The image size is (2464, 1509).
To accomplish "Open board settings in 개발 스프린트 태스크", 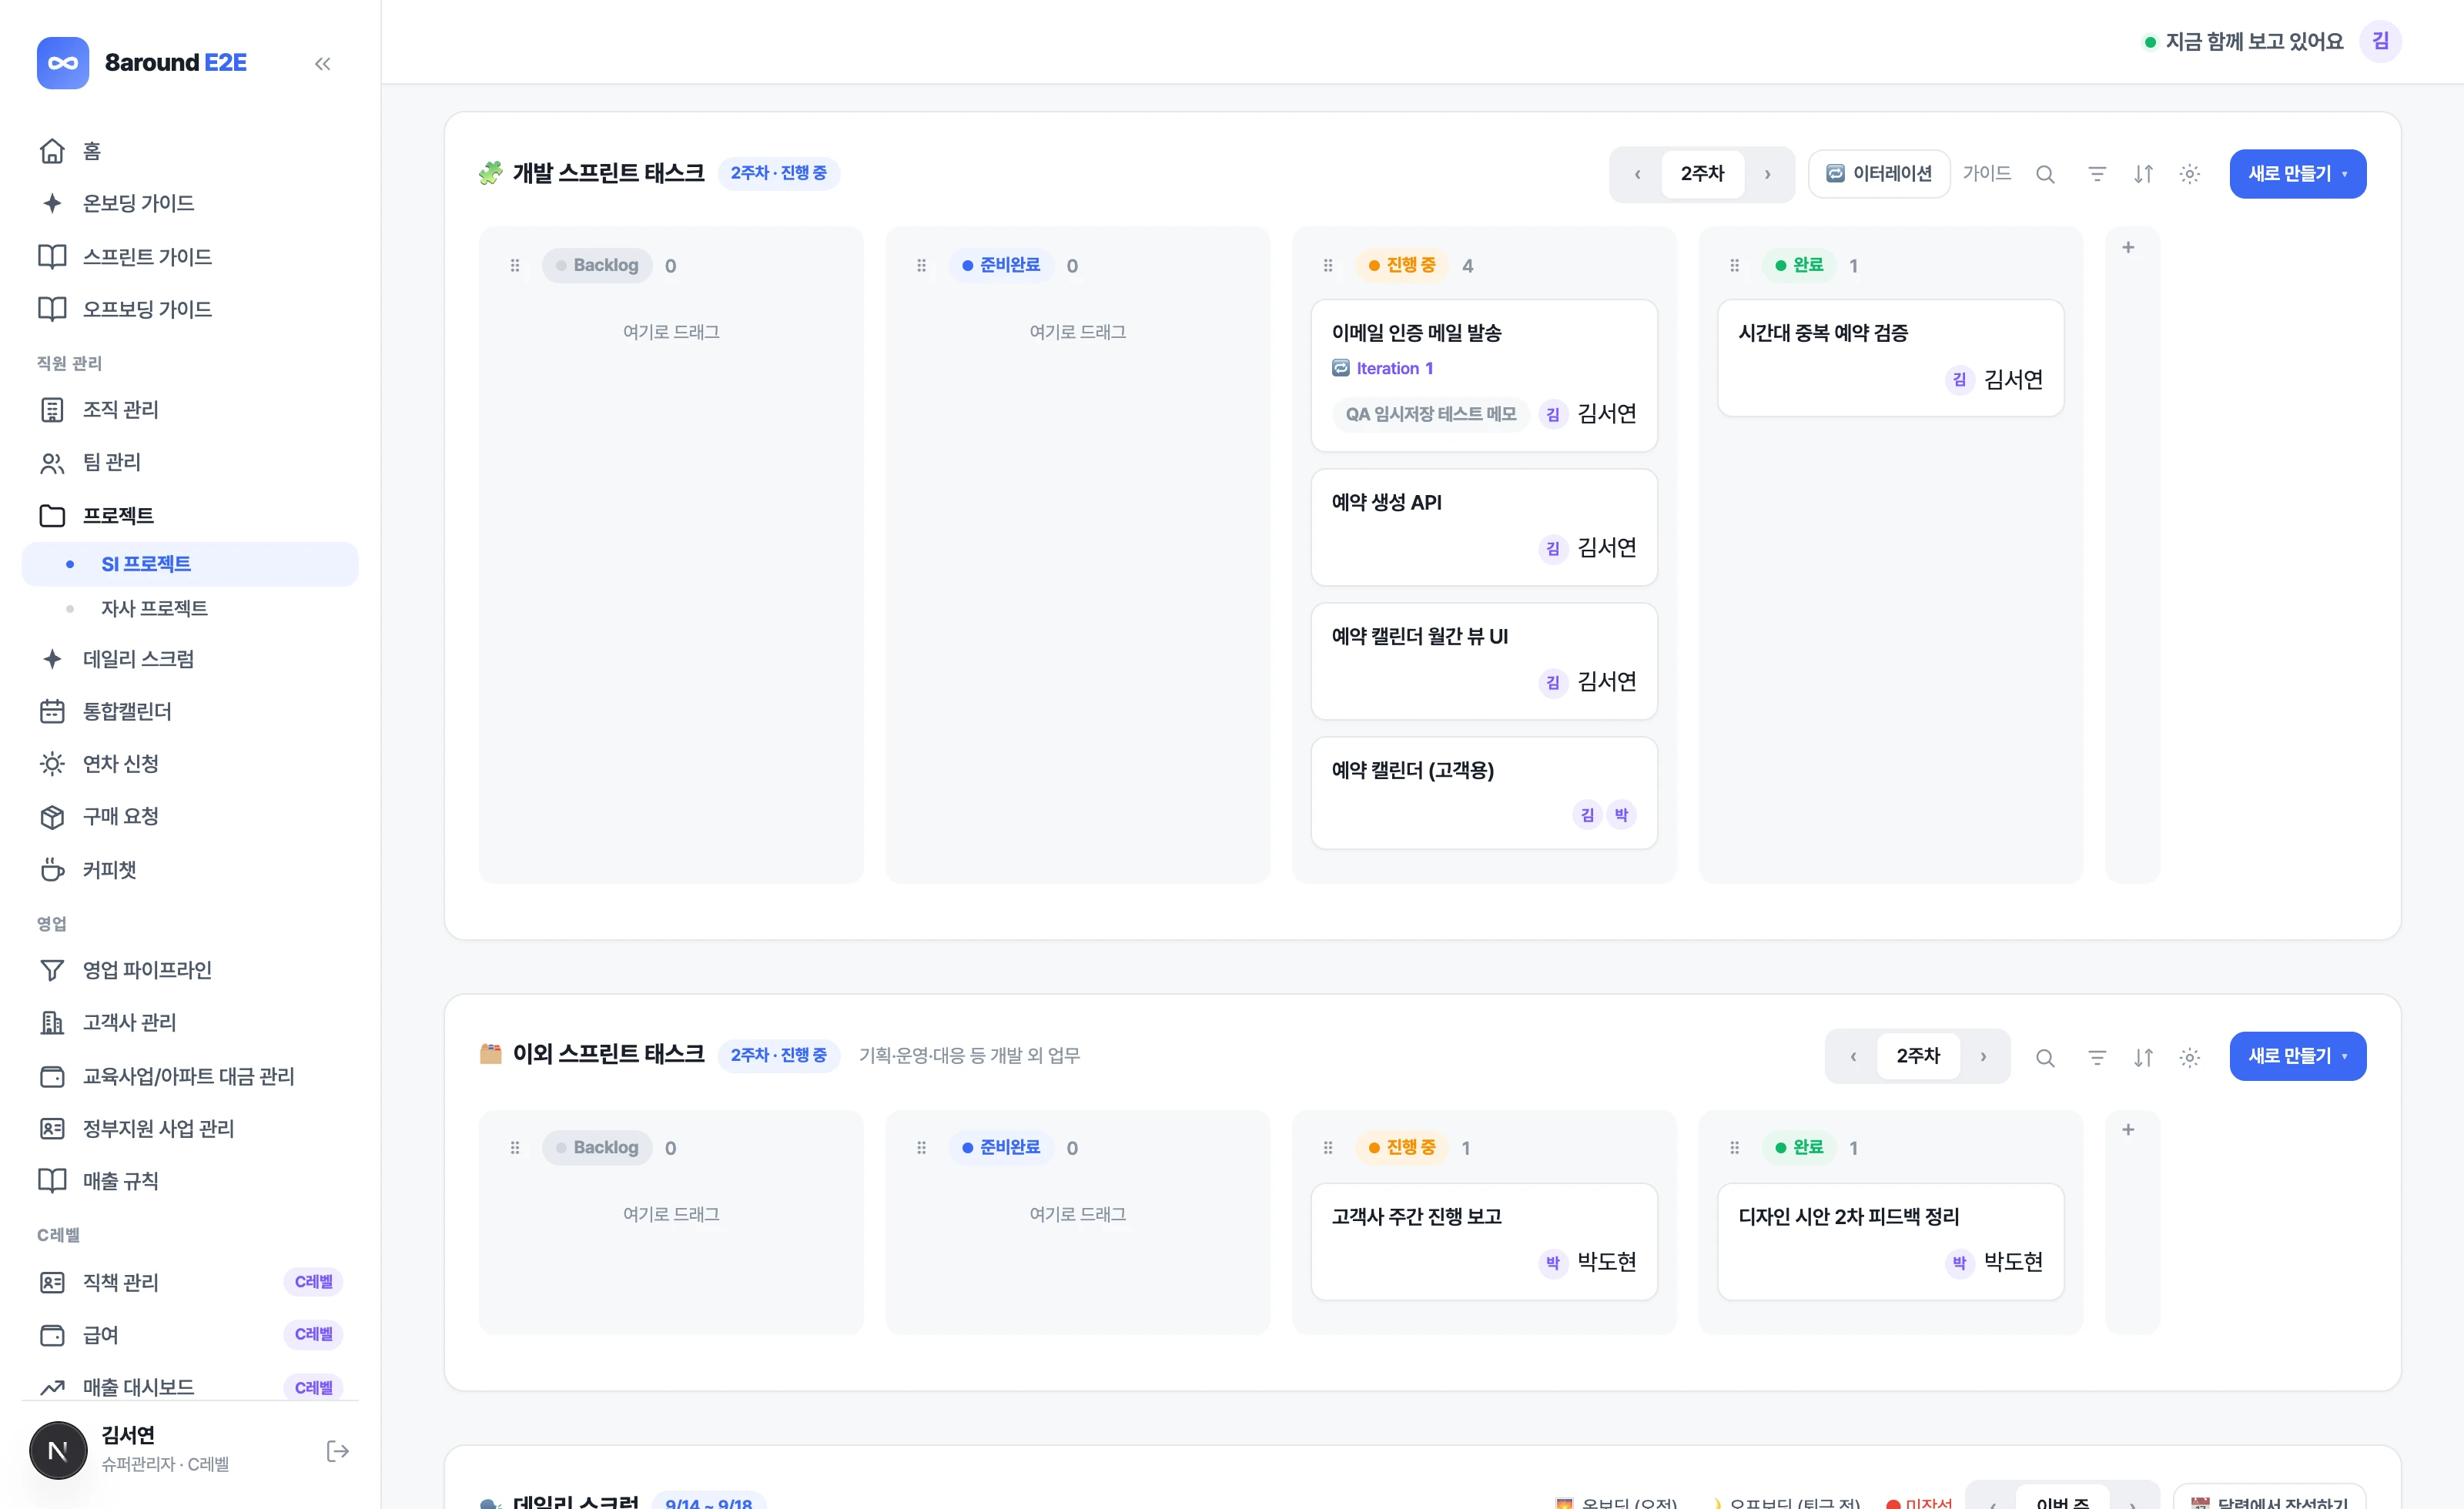I will 2189,174.
